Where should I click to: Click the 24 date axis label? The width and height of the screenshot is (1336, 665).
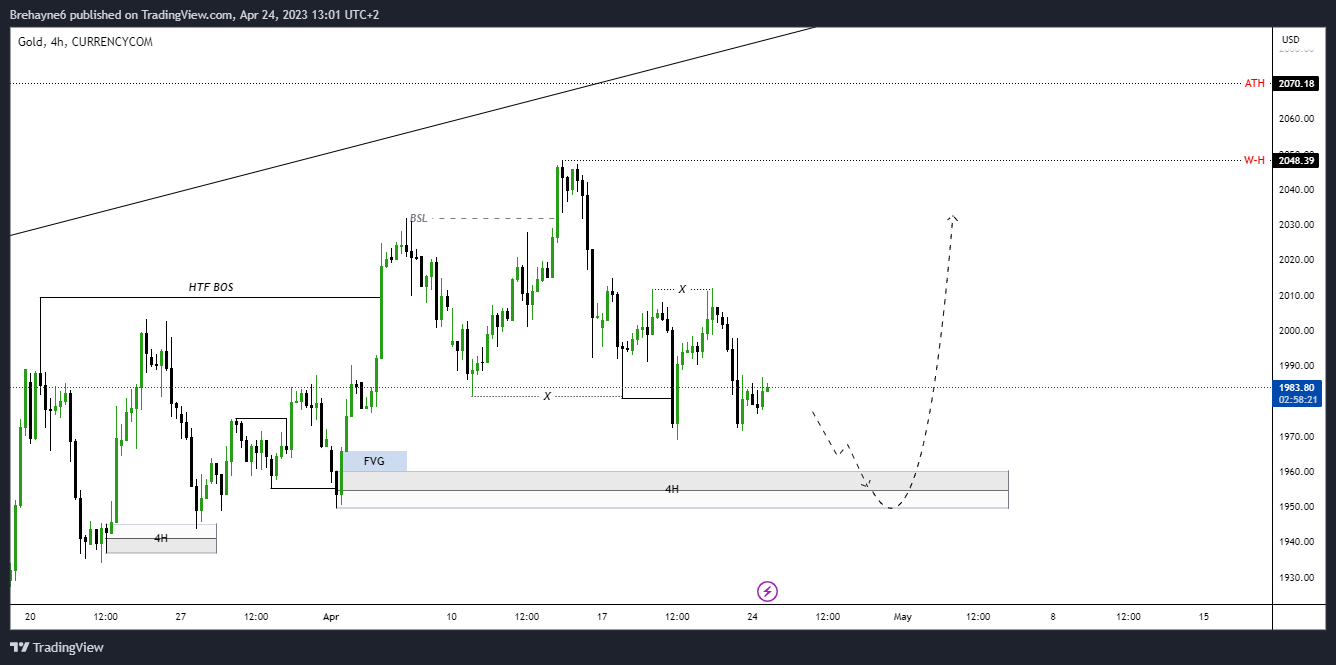coord(752,617)
